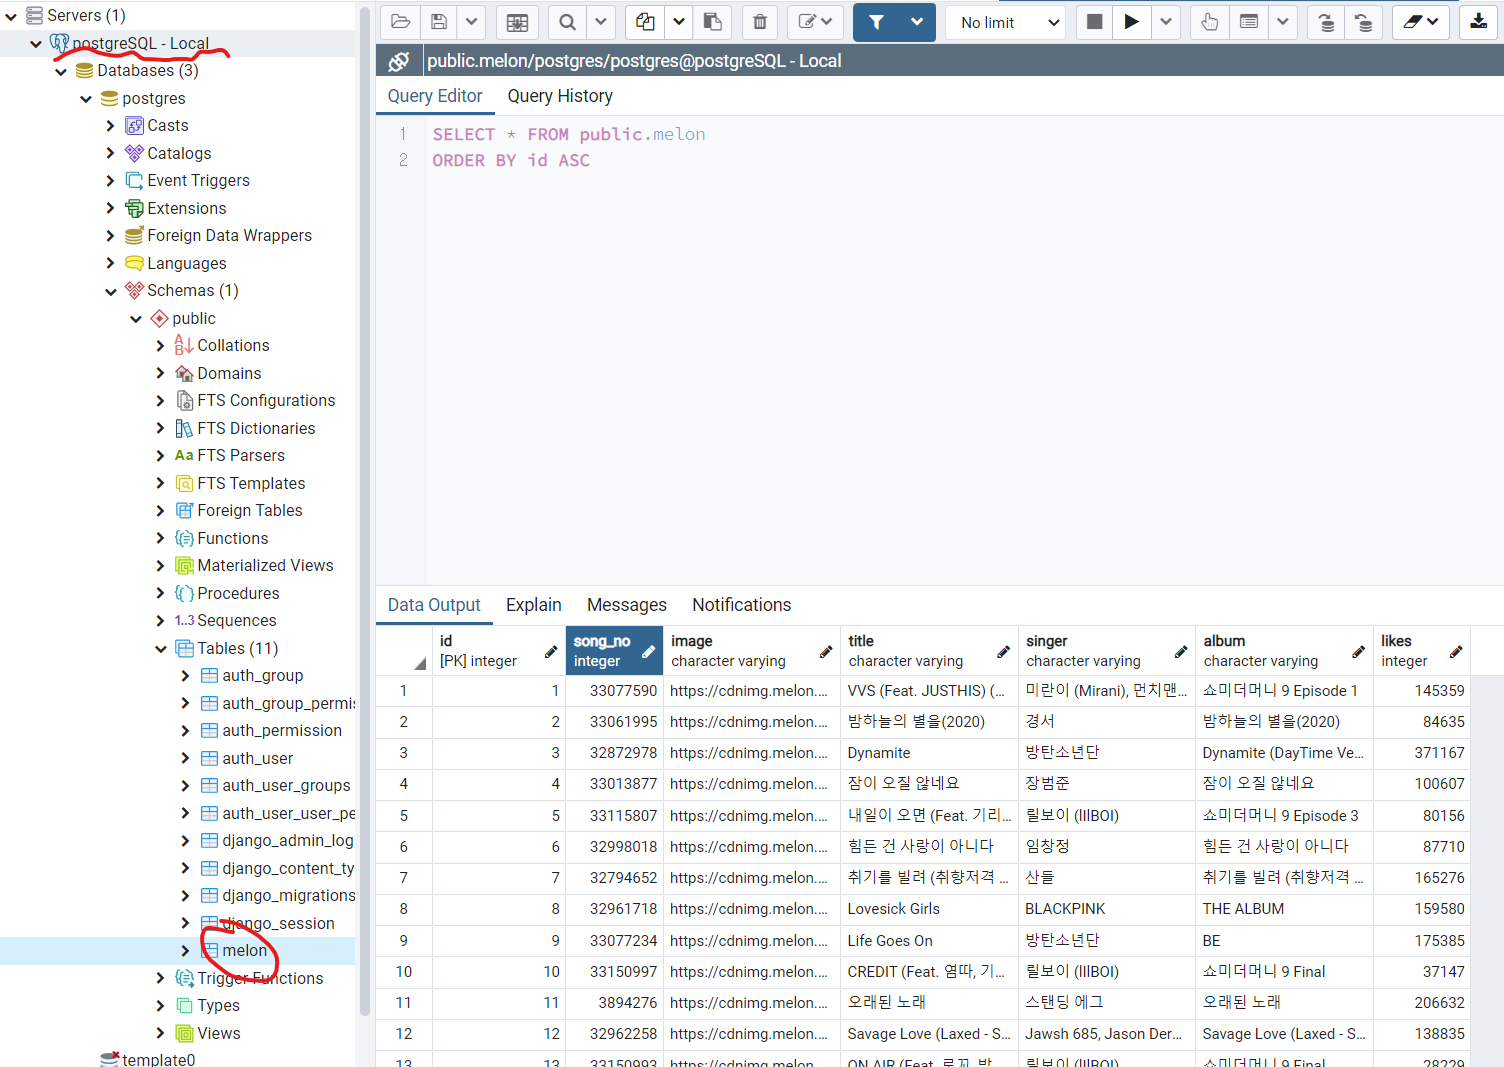Select the Views tree item
Image resolution: width=1504 pixels, height=1067 pixels.
pyautogui.click(x=218, y=1033)
